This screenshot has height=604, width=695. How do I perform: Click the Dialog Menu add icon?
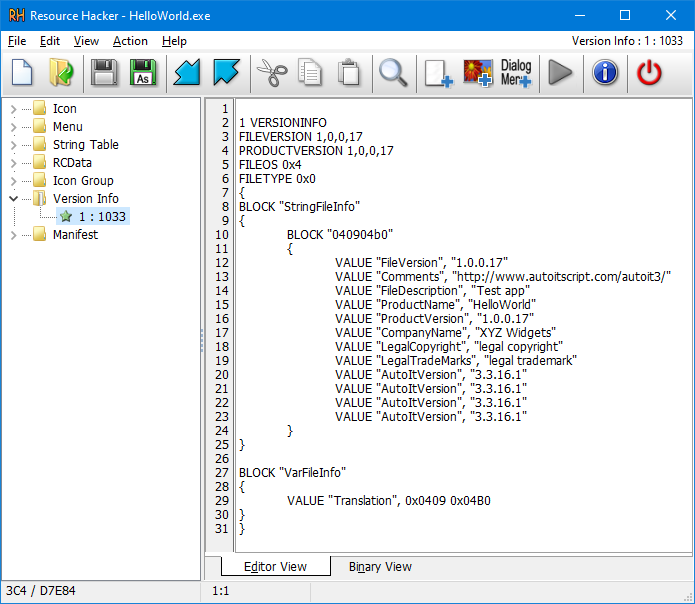(516, 73)
